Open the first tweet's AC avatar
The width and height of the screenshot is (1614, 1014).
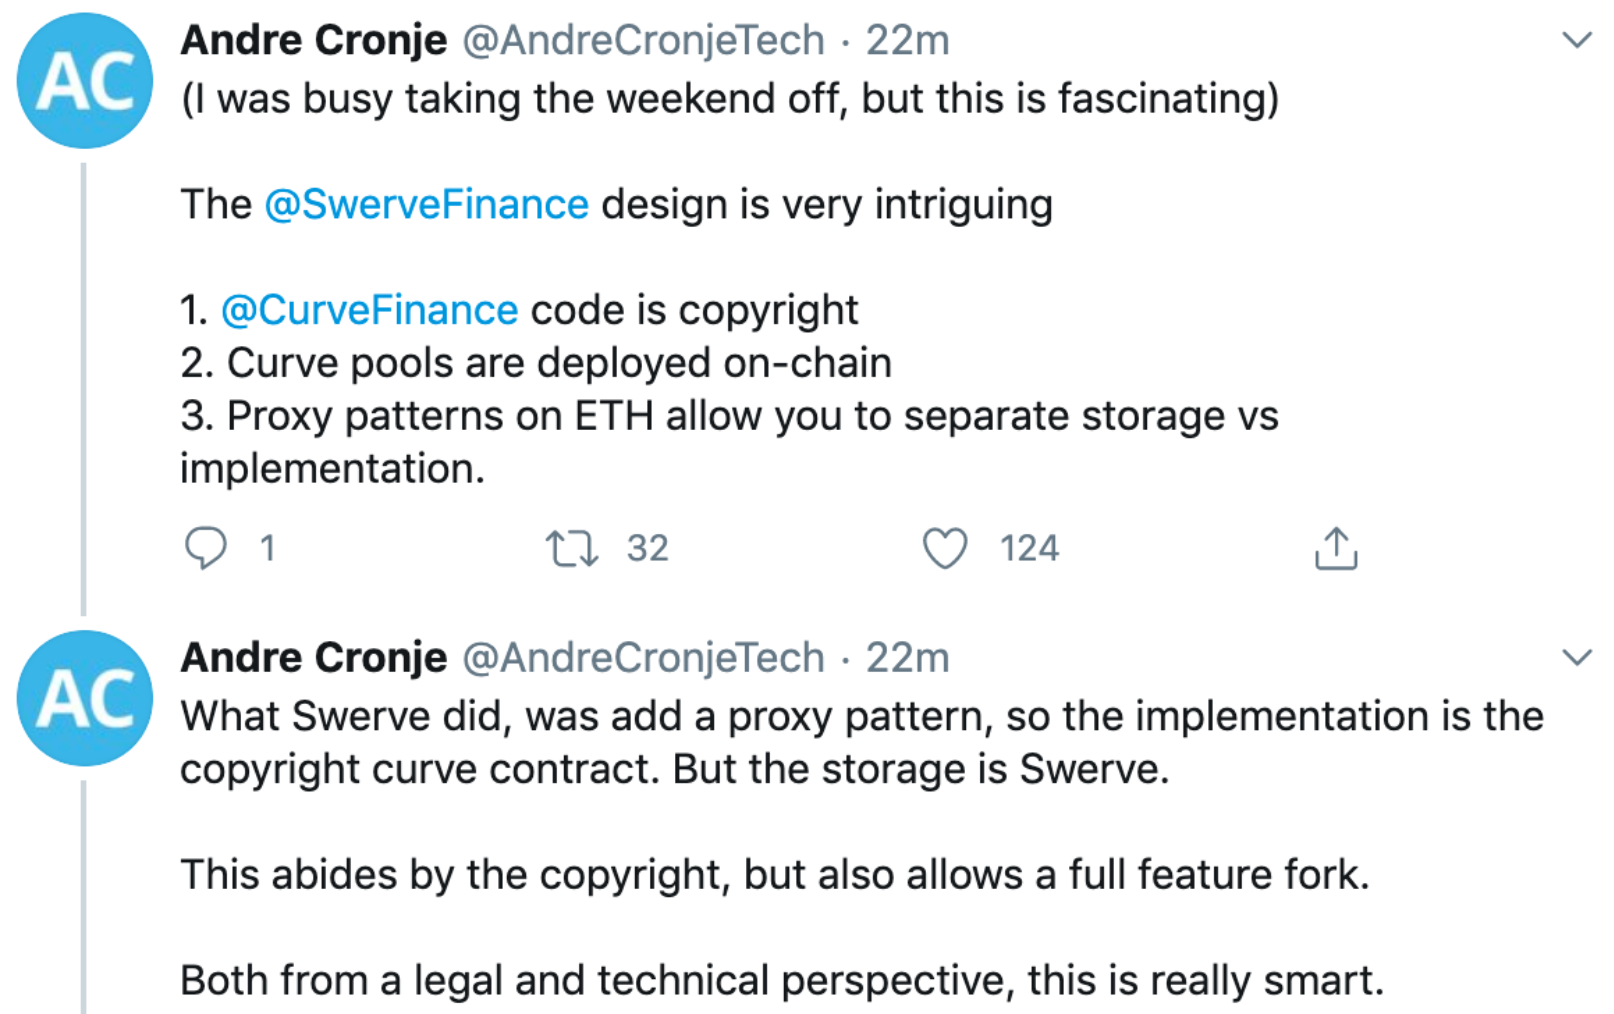tap(85, 81)
